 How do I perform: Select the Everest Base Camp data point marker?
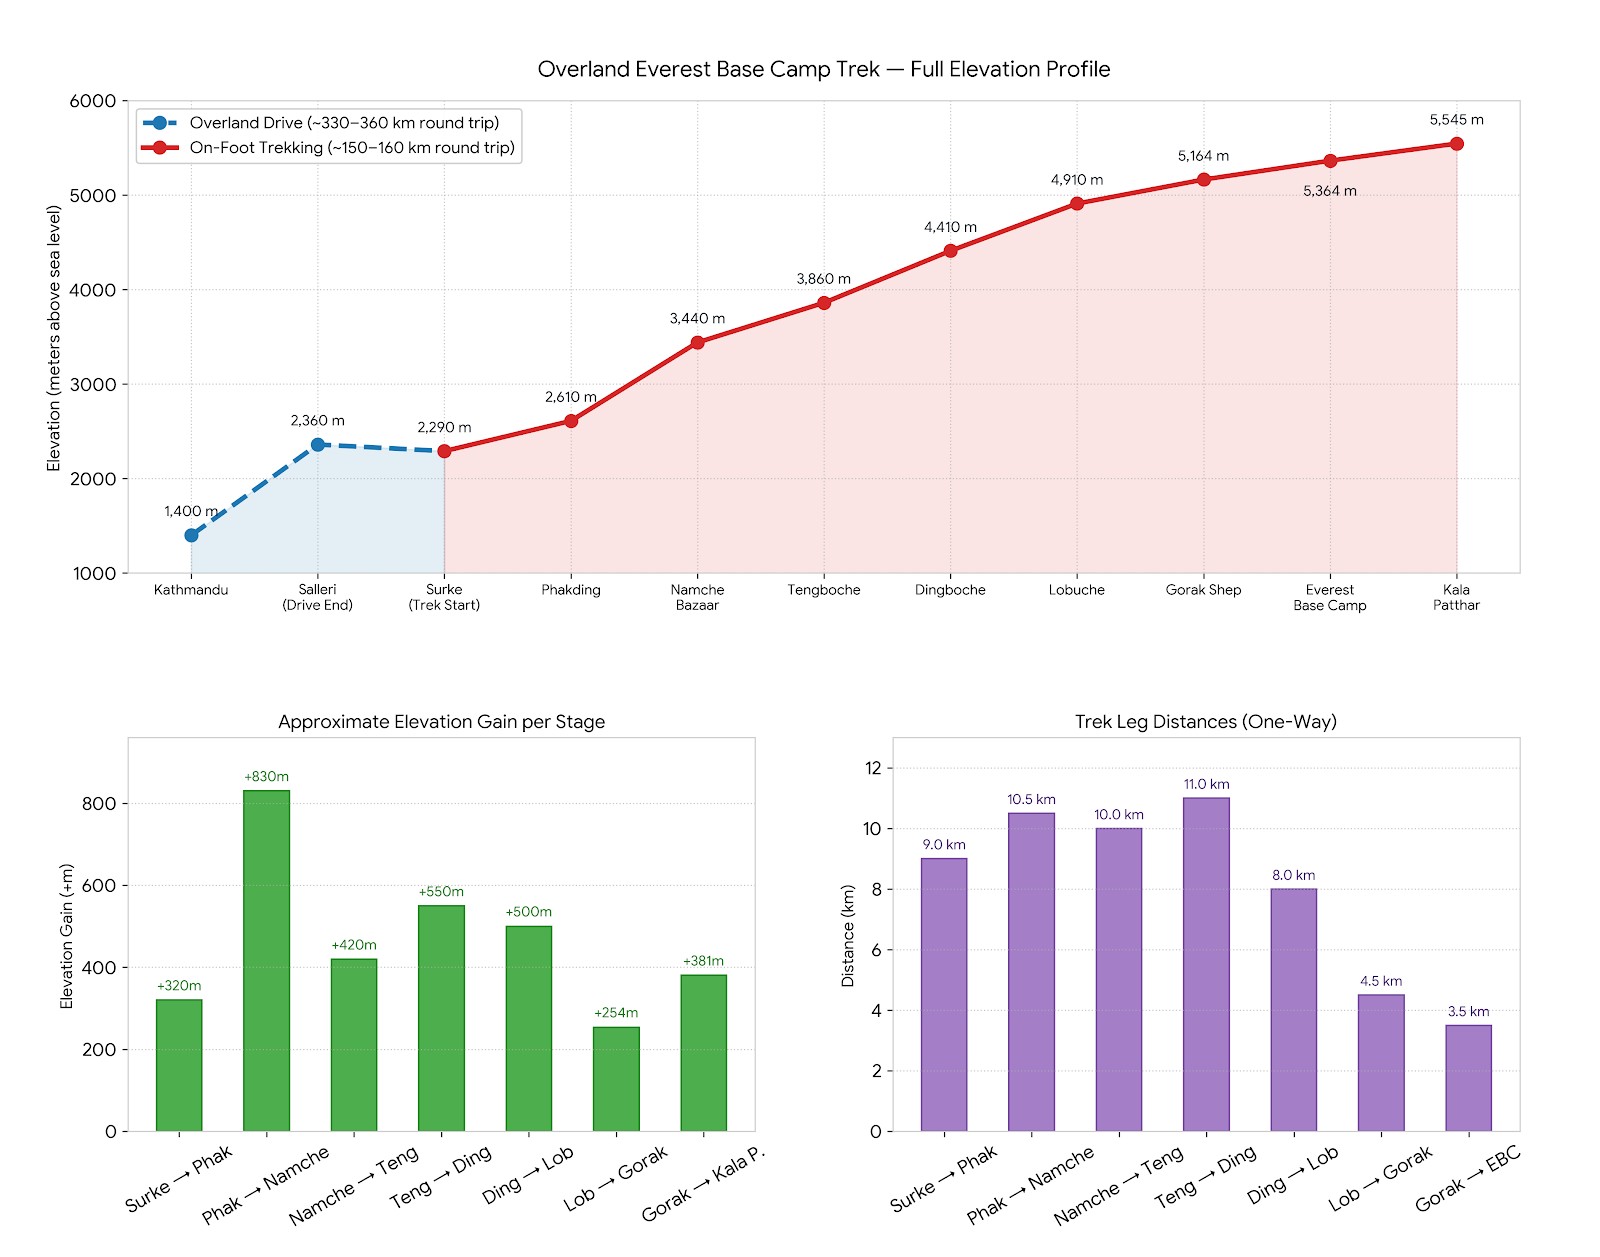click(x=1330, y=161)
